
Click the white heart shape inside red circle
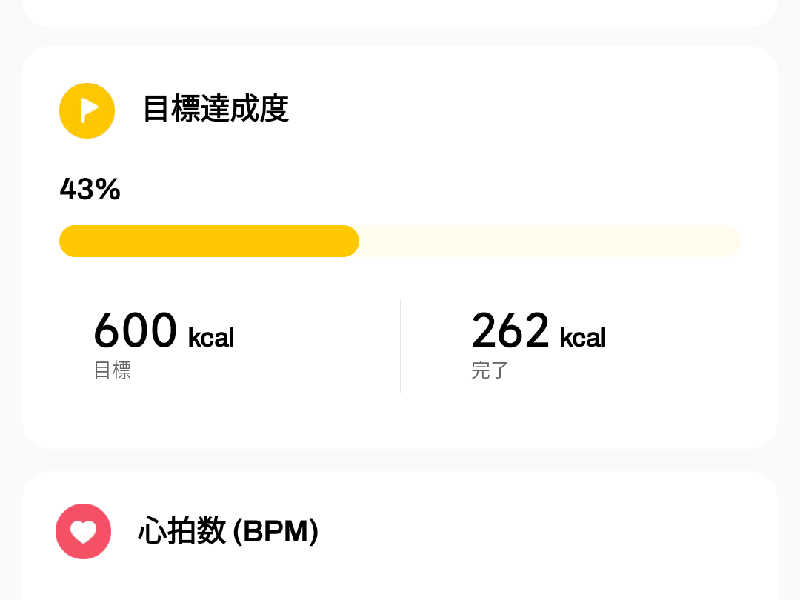pyautogui.click(x=83, y=532)
